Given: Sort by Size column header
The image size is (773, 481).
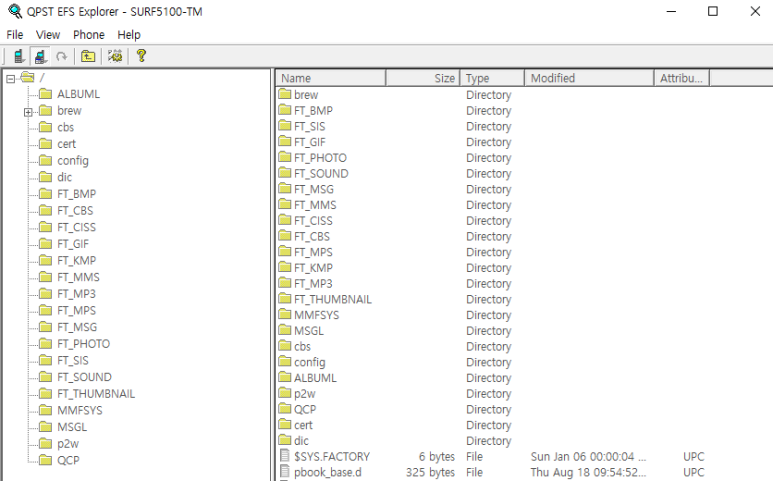Looking at the screenshot, I should (423, 78).
